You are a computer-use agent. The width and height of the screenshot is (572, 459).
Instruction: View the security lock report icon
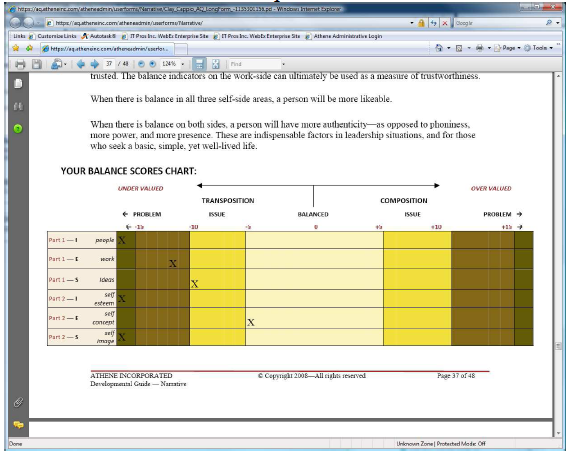[421, 23]
